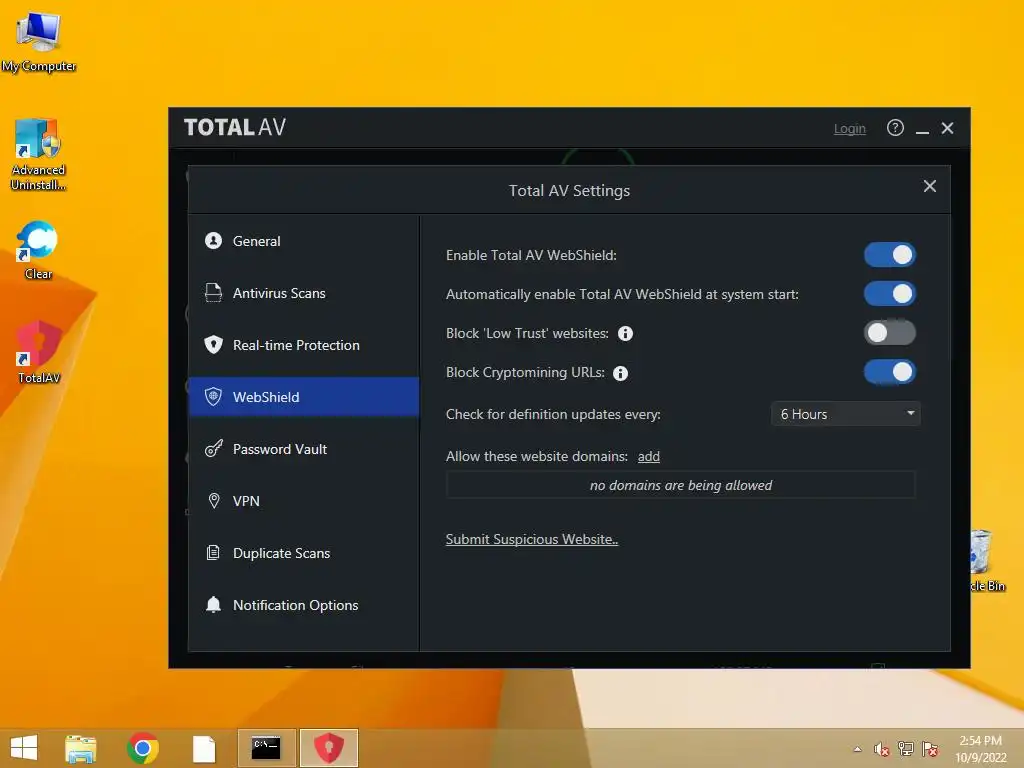This screenshot has height=768, width=1024.
Task: Click the 'Check for definition updates every:' label
Action: (x=553, y=414)
